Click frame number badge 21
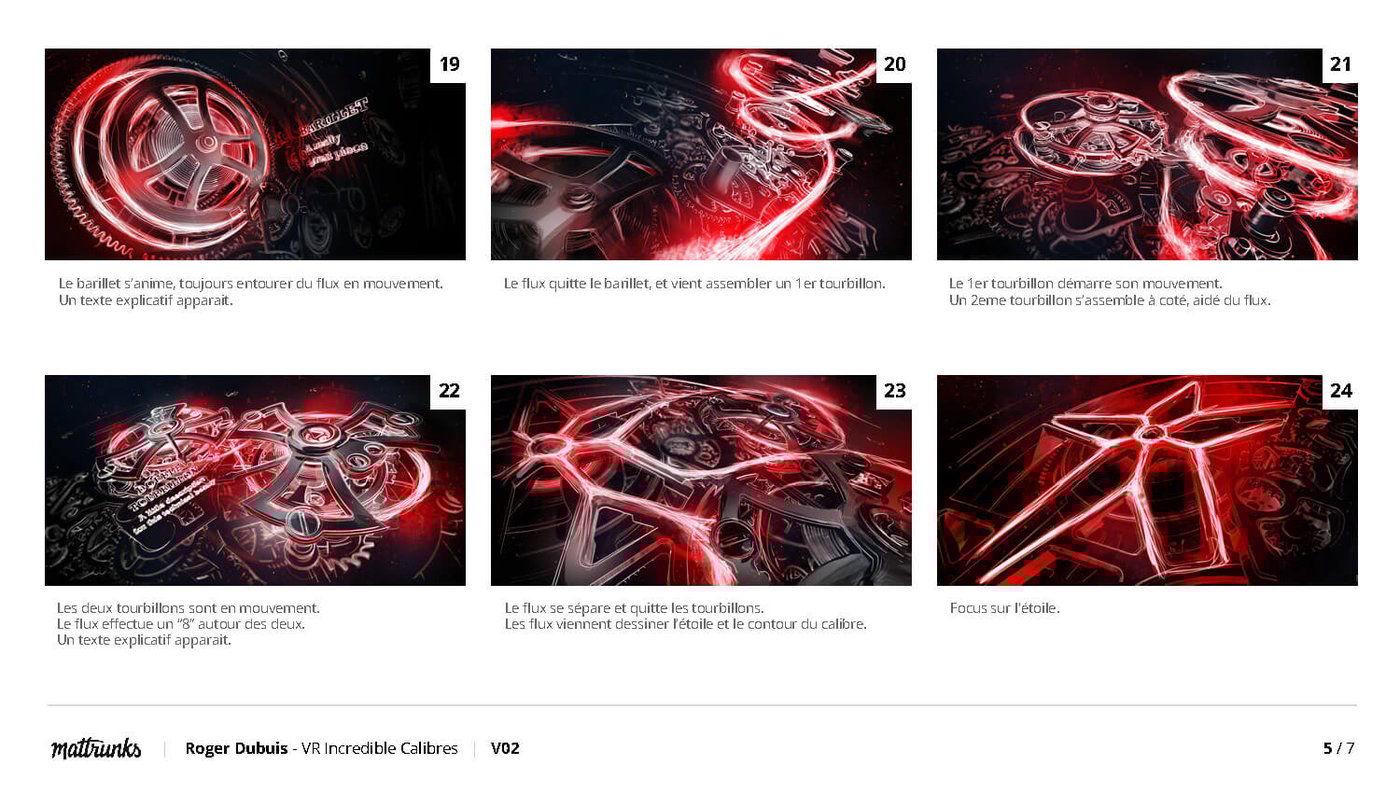The height and width of the screenshot is (793, 1400). point(1340,65)
